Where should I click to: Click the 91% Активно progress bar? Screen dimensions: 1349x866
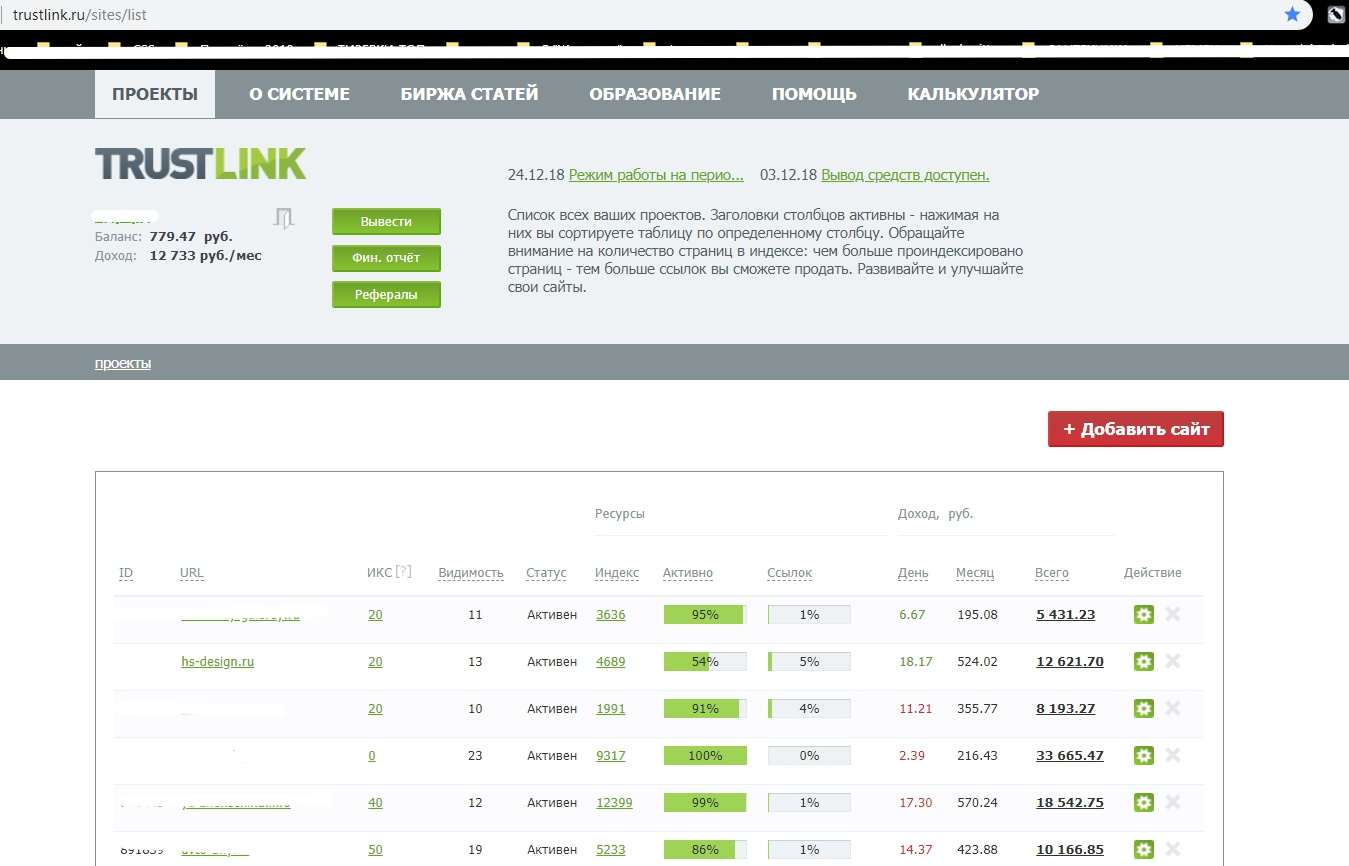coord(705,708)
